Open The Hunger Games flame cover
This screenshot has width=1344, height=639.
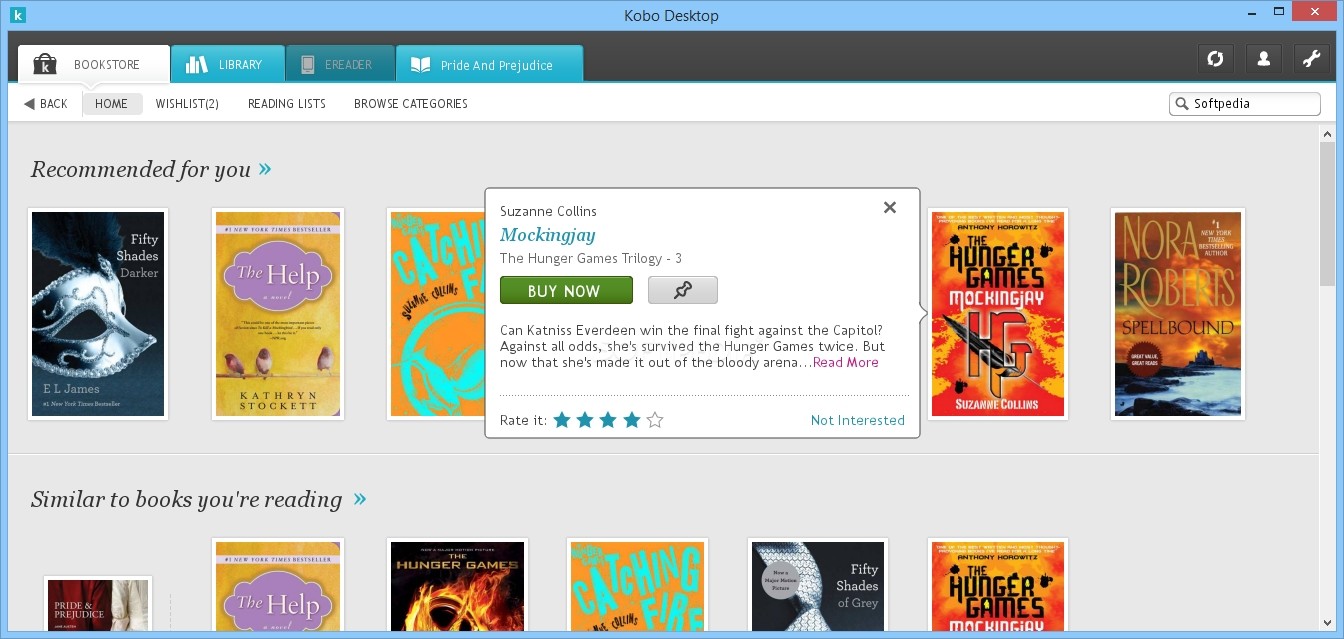click(458, 585)
